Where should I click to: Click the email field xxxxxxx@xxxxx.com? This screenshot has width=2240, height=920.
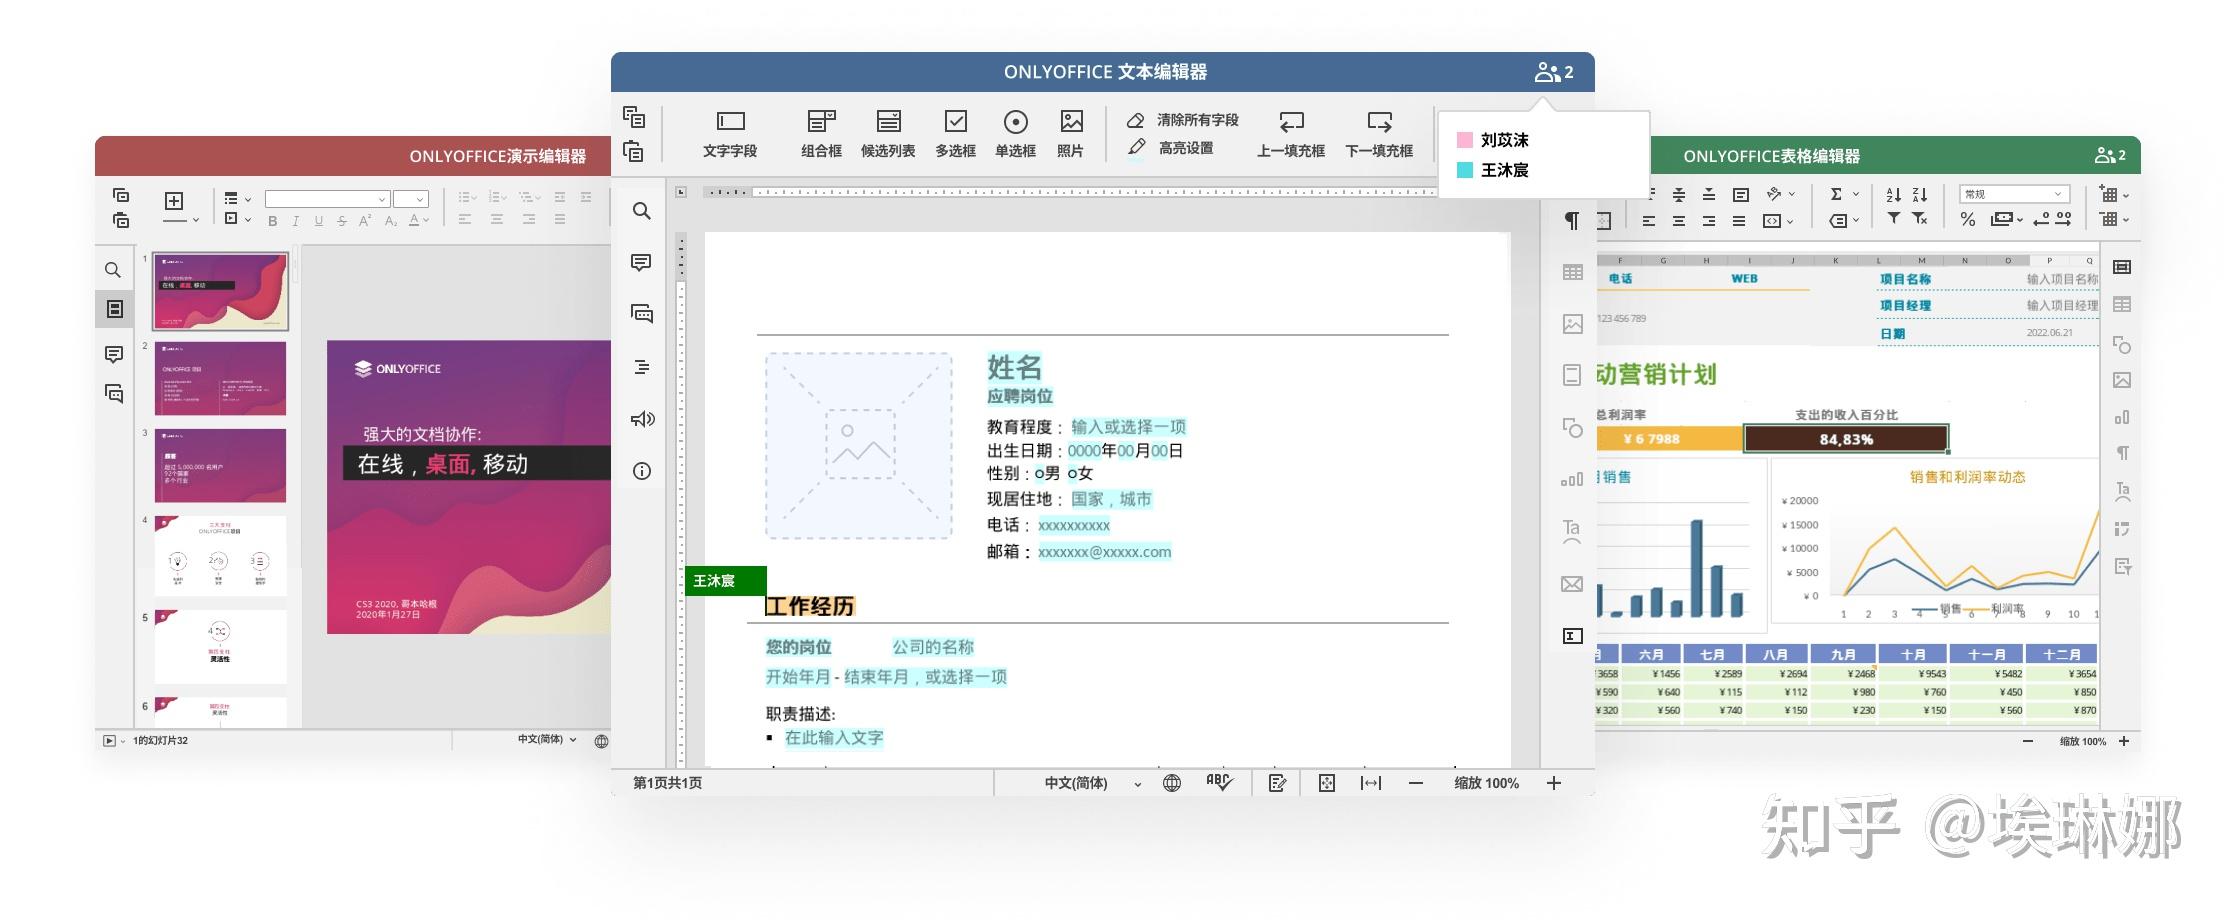pyautogui.click(x=1104, y=552)
